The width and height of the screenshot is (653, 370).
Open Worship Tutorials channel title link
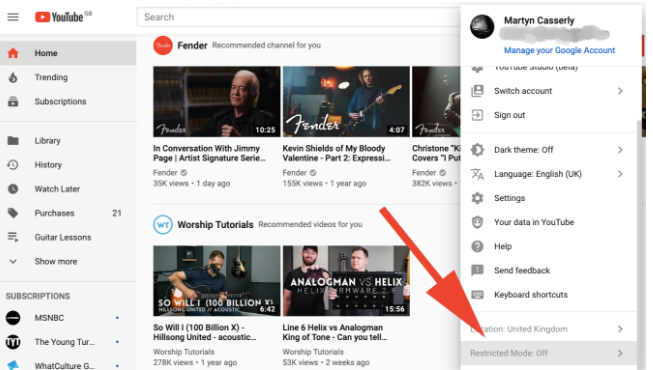[215, 225]
